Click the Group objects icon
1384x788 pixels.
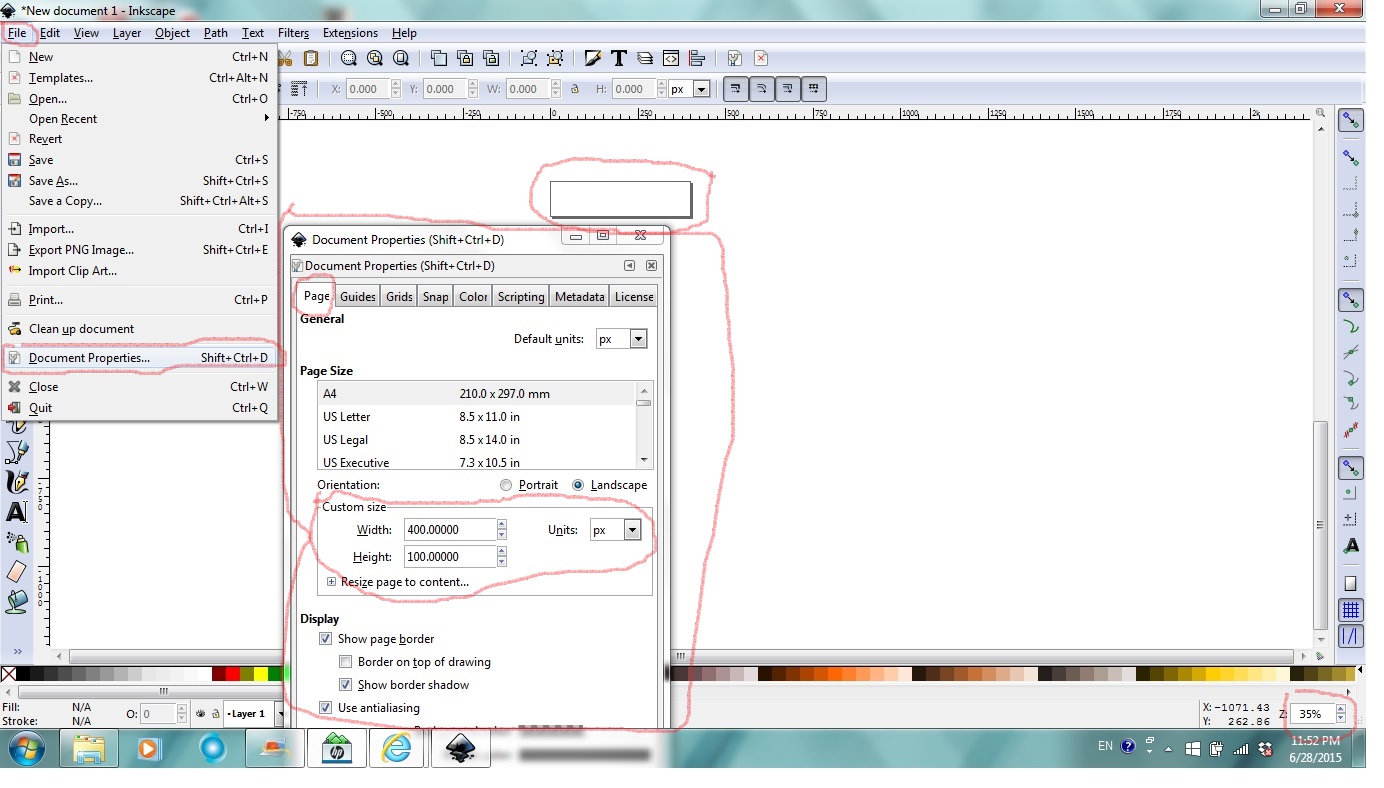(528, 58)
